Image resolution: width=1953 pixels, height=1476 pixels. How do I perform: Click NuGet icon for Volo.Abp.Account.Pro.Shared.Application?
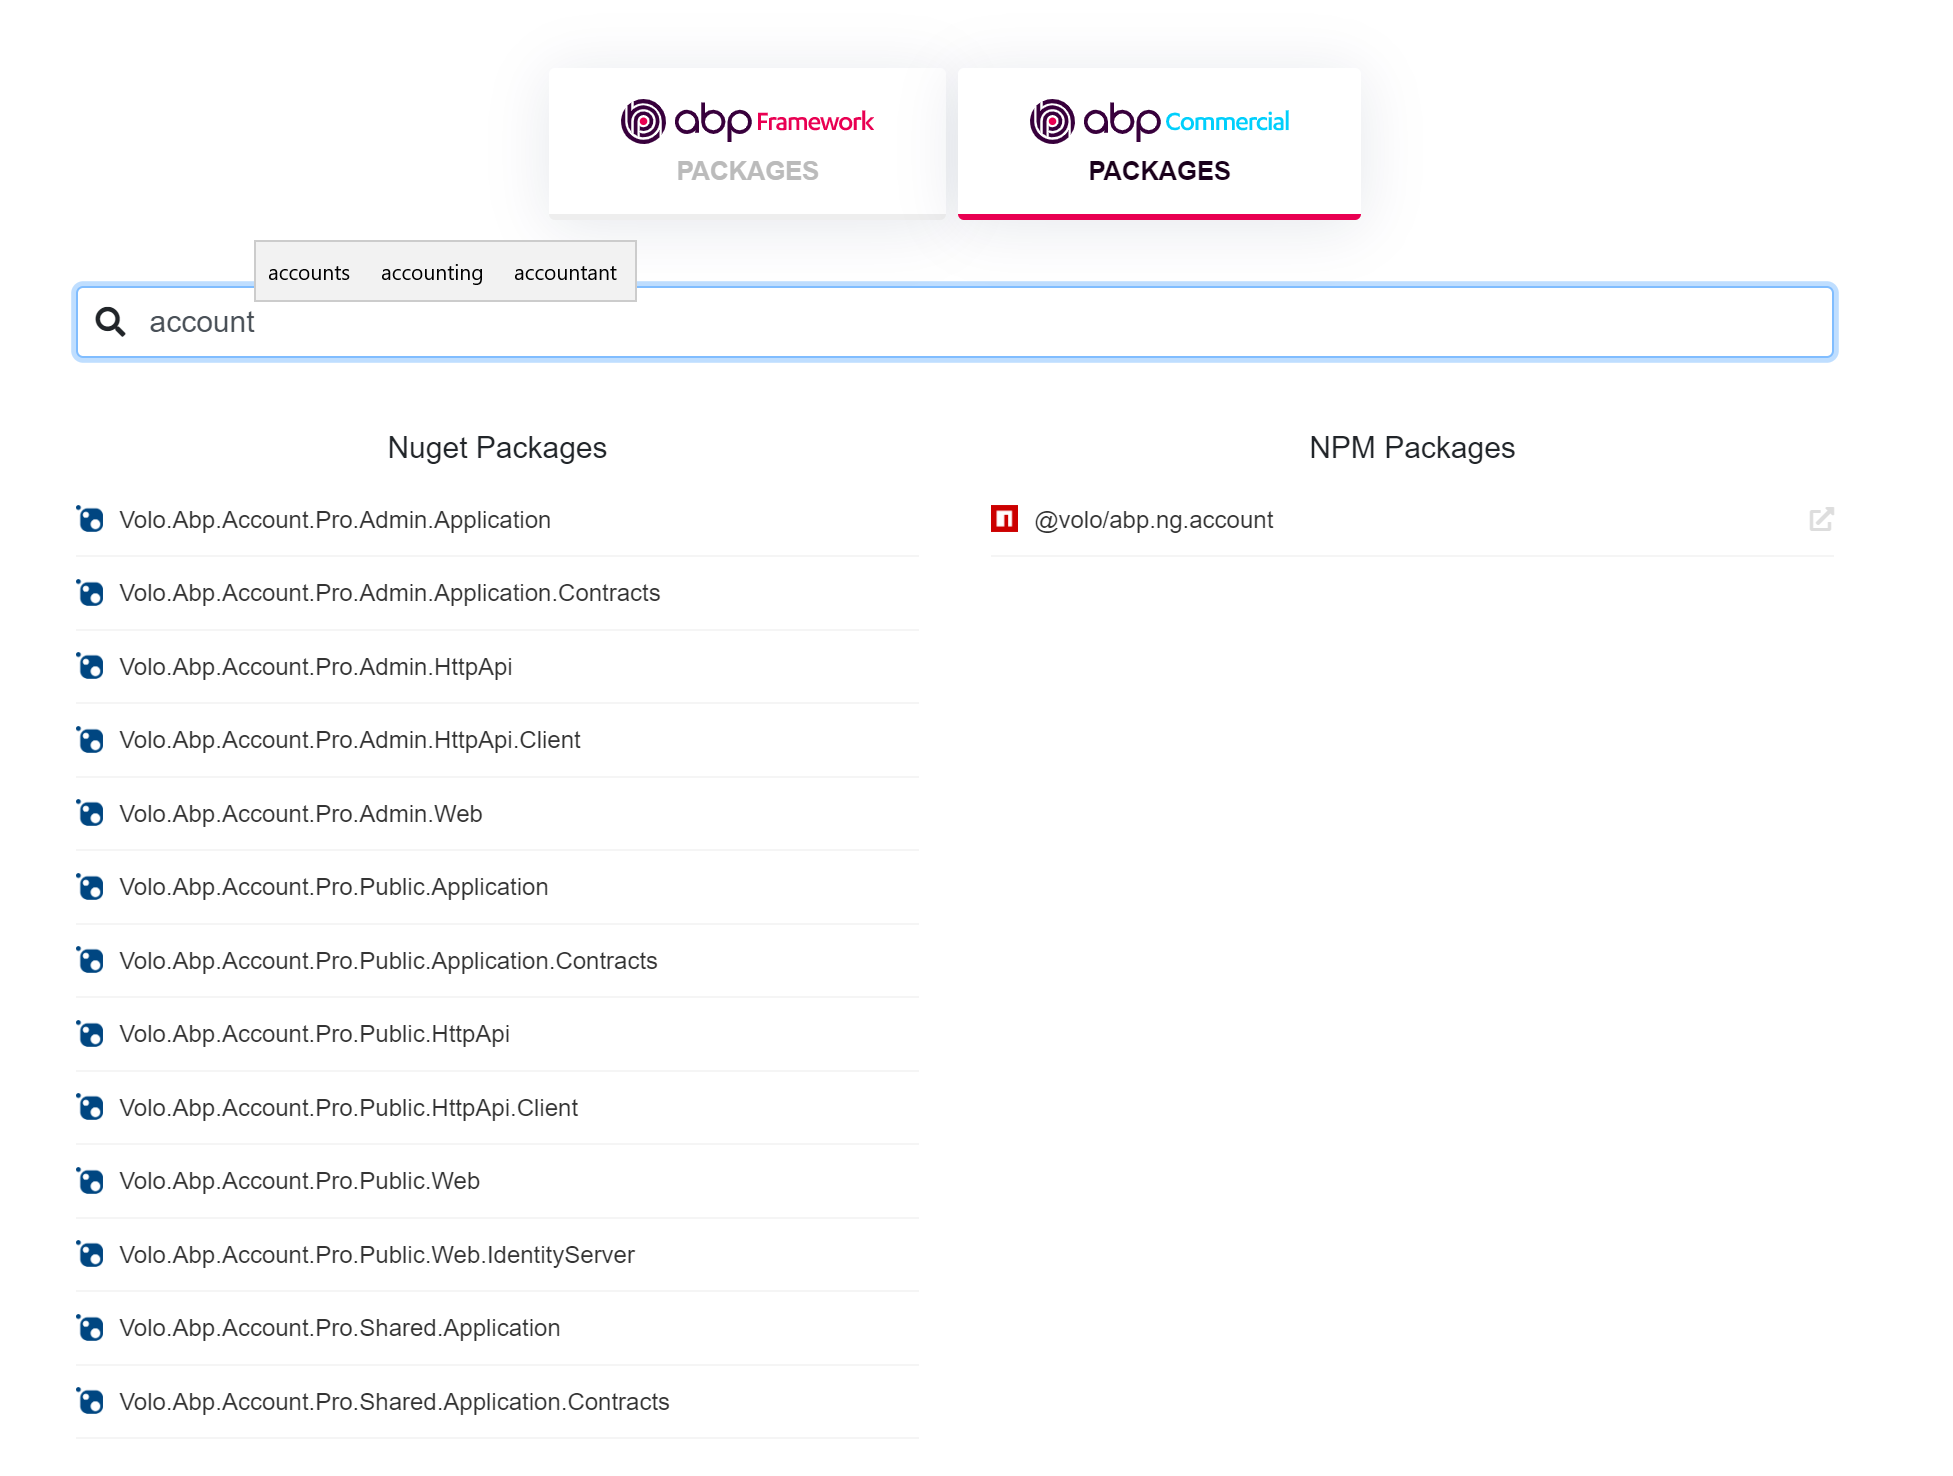91,1328
